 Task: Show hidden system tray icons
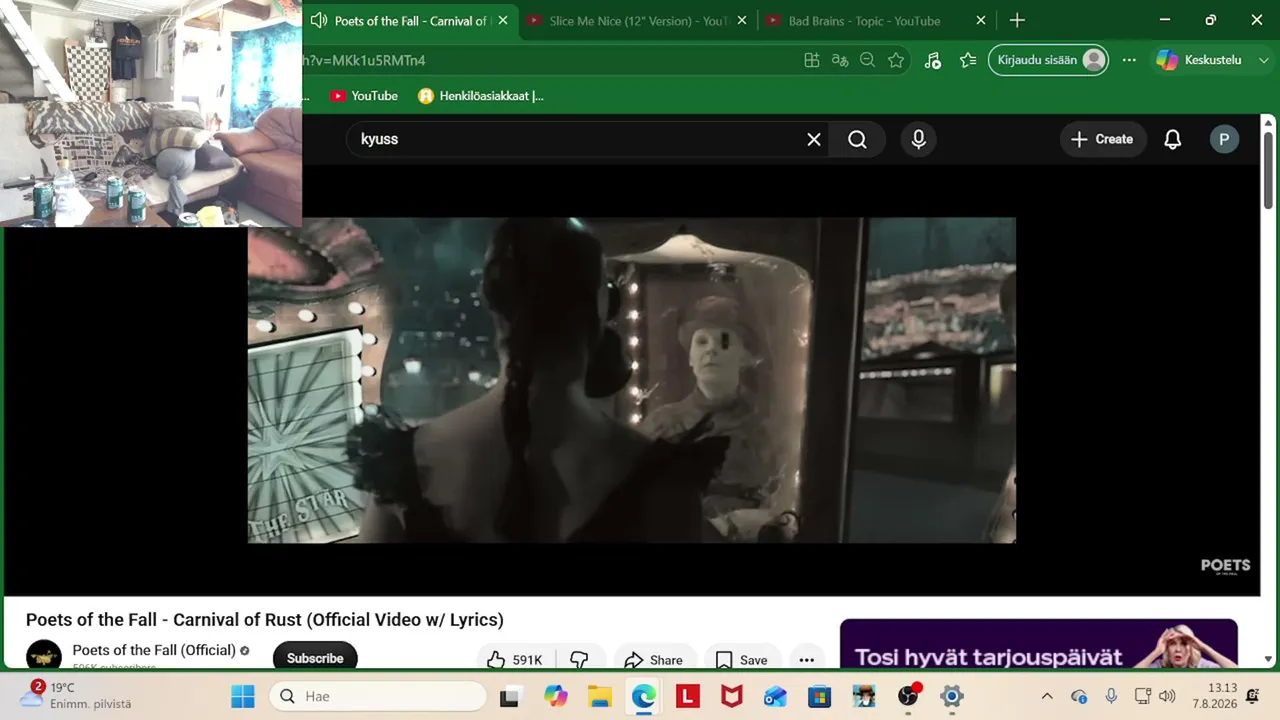point(1047,696)
